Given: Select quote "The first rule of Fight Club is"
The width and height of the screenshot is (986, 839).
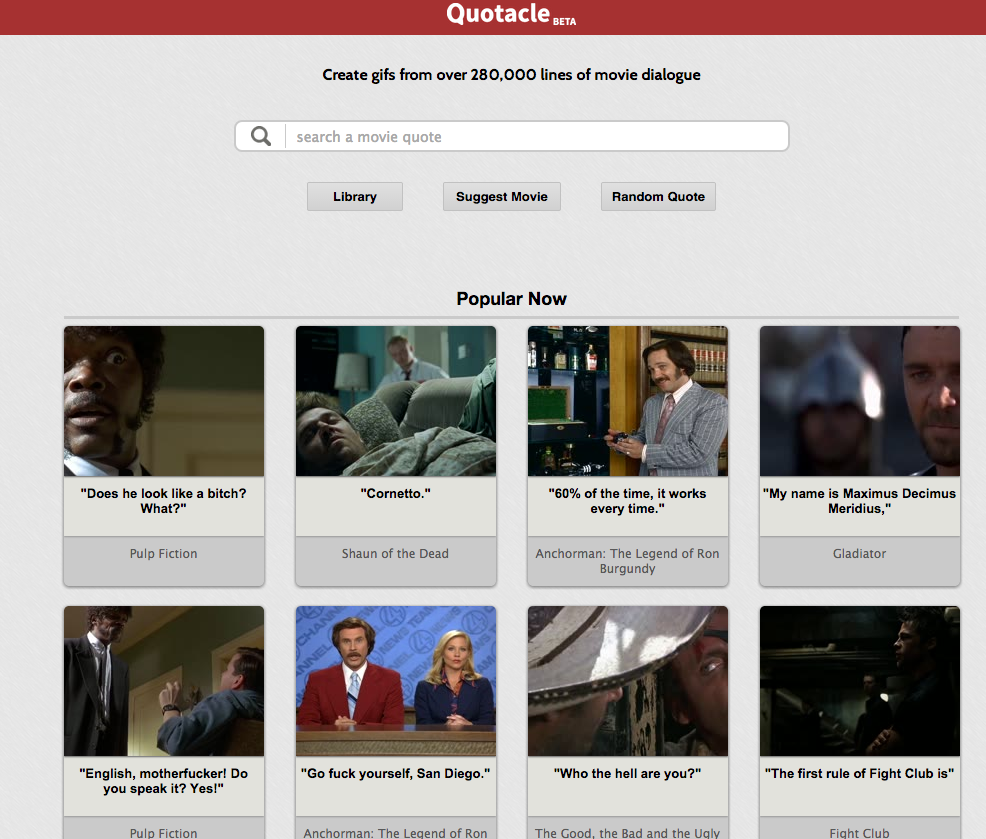Looking at the screenshot, I should pos(860,774).
